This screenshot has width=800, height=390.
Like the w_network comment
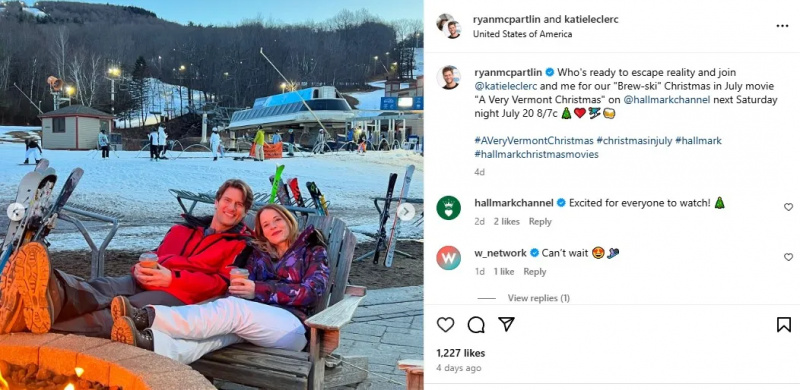pyautogui.click(x=788, y=257)
